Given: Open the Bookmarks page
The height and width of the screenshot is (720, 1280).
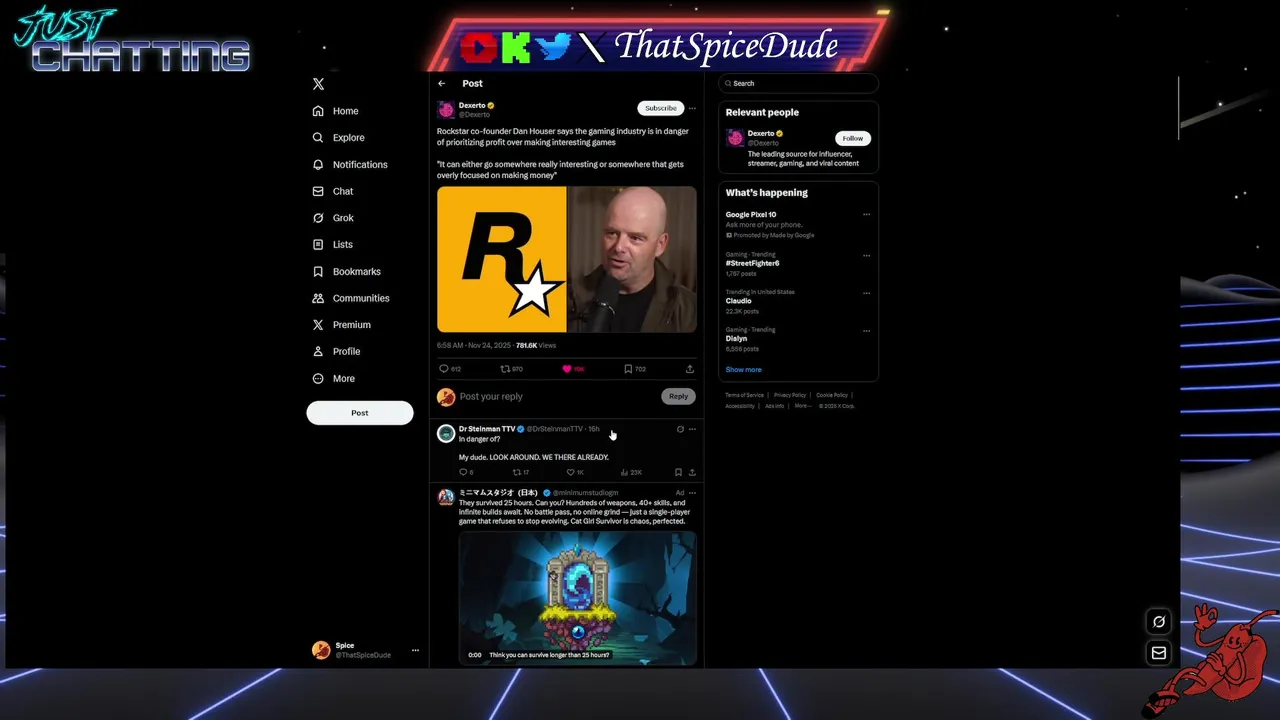Looking at the screenshot, I should point(346,271).
